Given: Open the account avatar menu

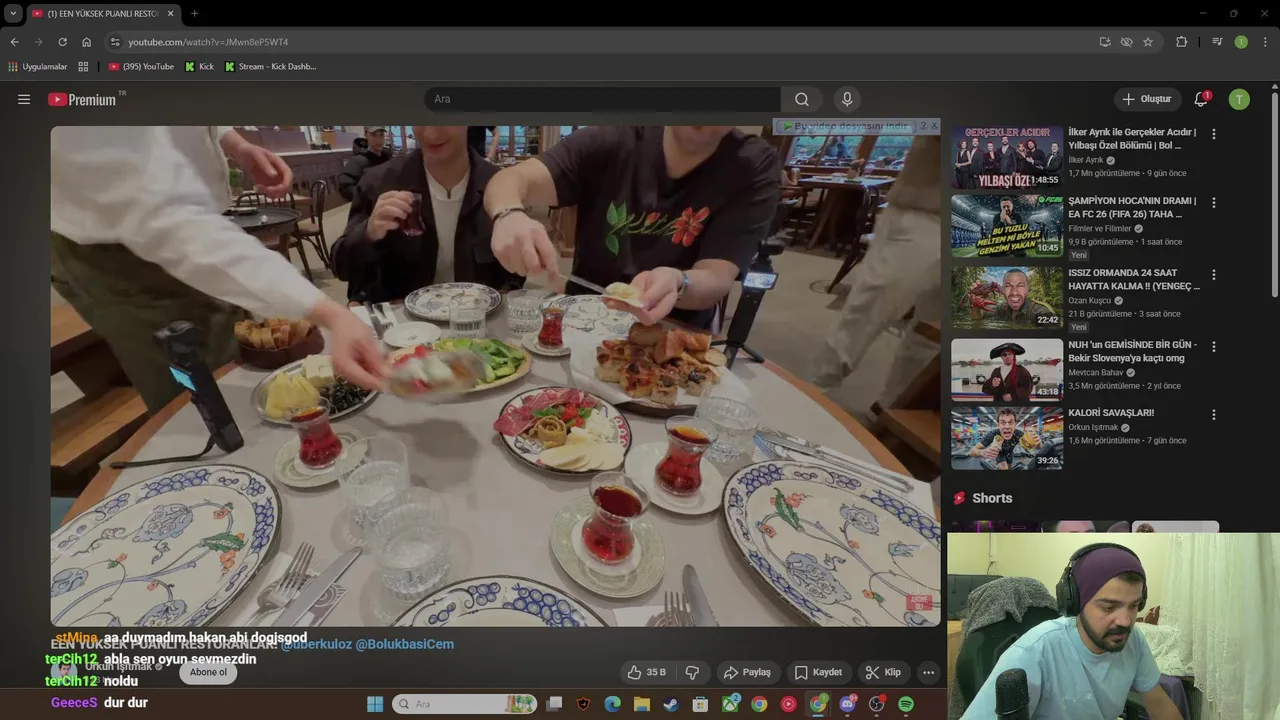Looking at the screenshot, I should pyautogui.click(x=1239, y=99).
